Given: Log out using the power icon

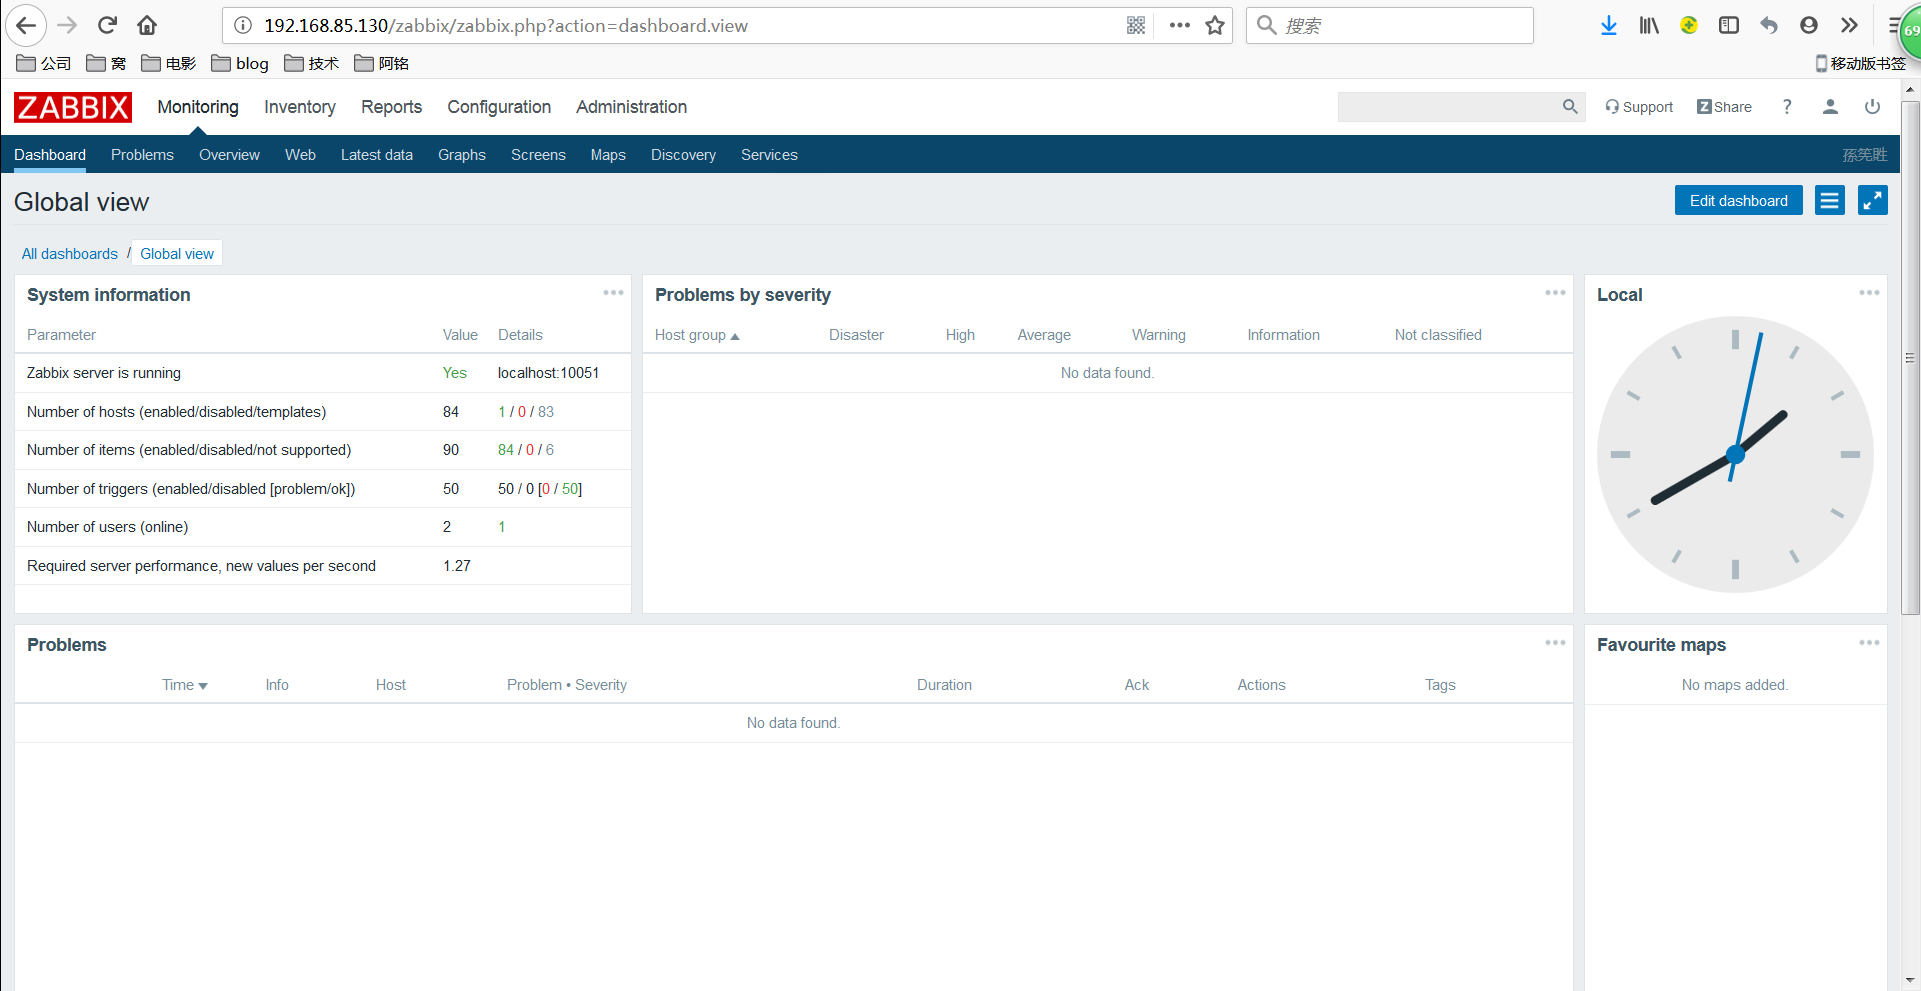Looking at the screenshot, I should point(1871,107).
